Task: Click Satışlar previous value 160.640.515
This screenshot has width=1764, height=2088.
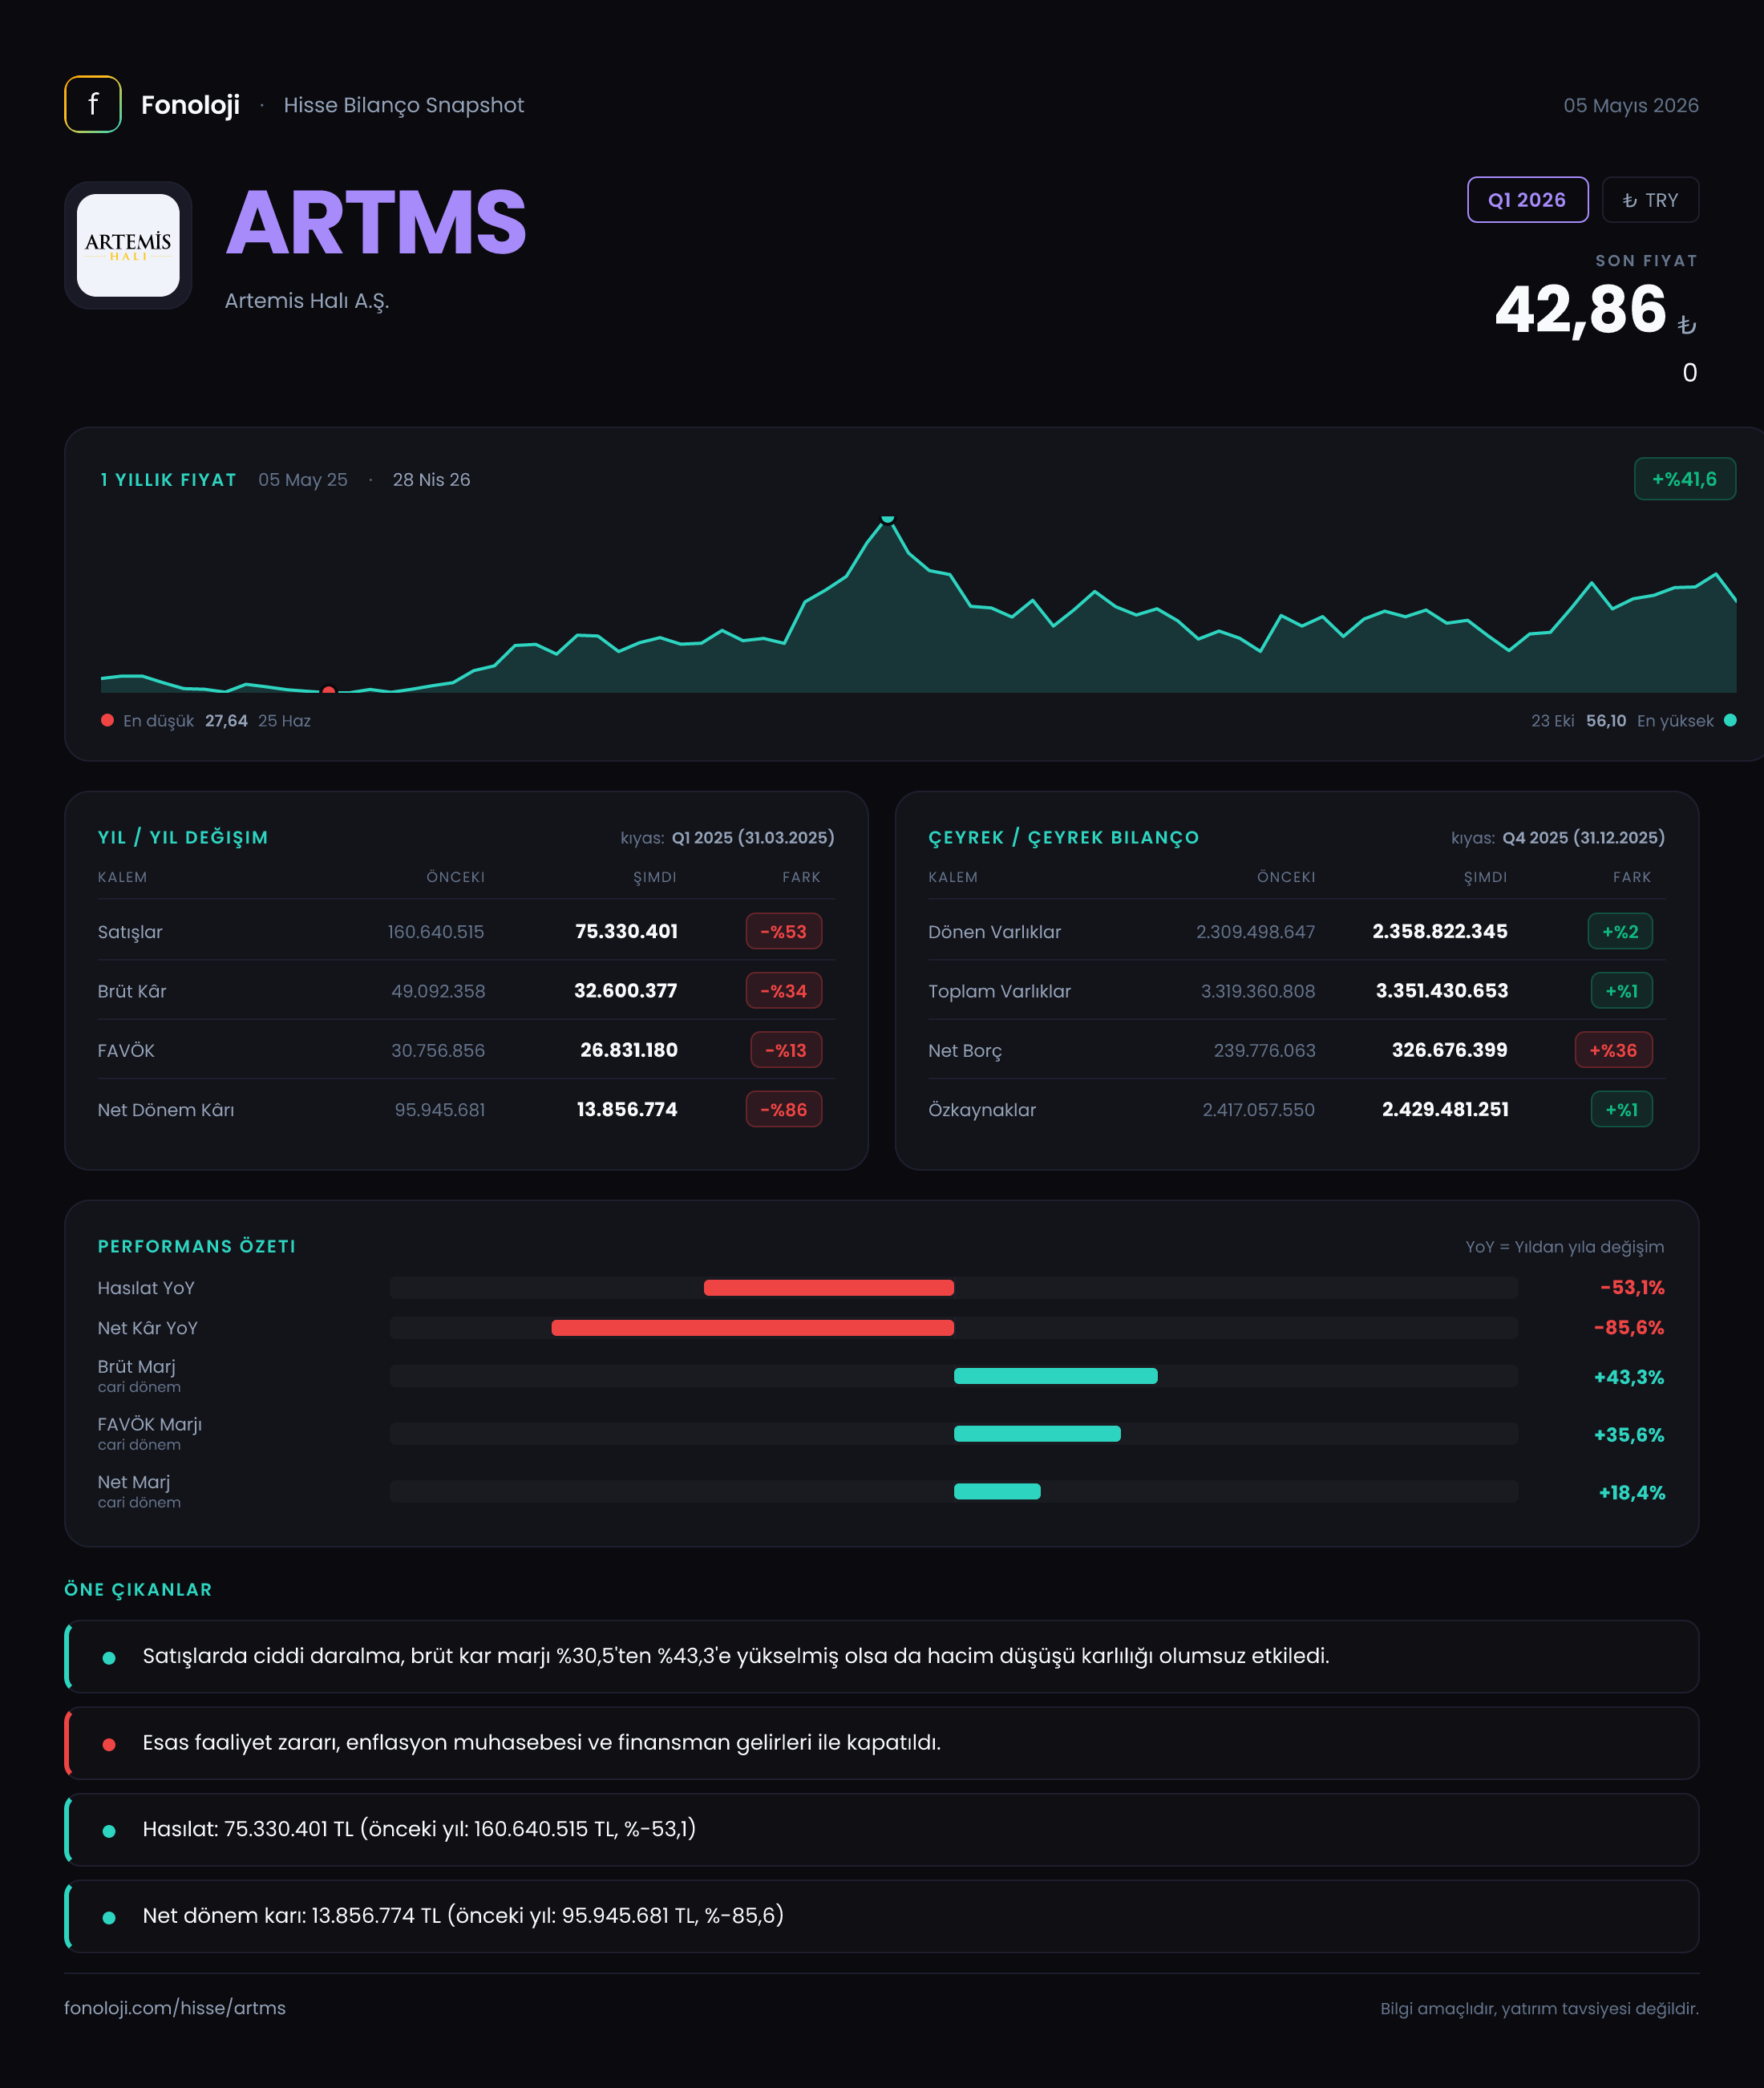Action: pyautogui.click(x=436, y=932)
